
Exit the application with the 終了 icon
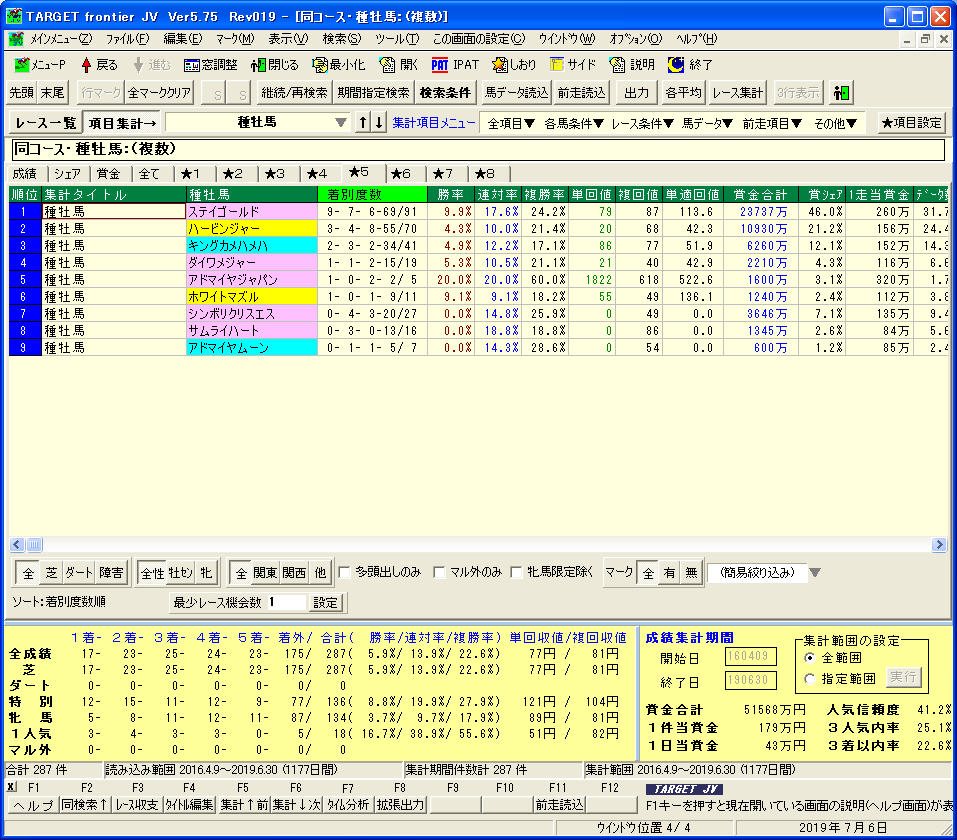click(690, 65)
